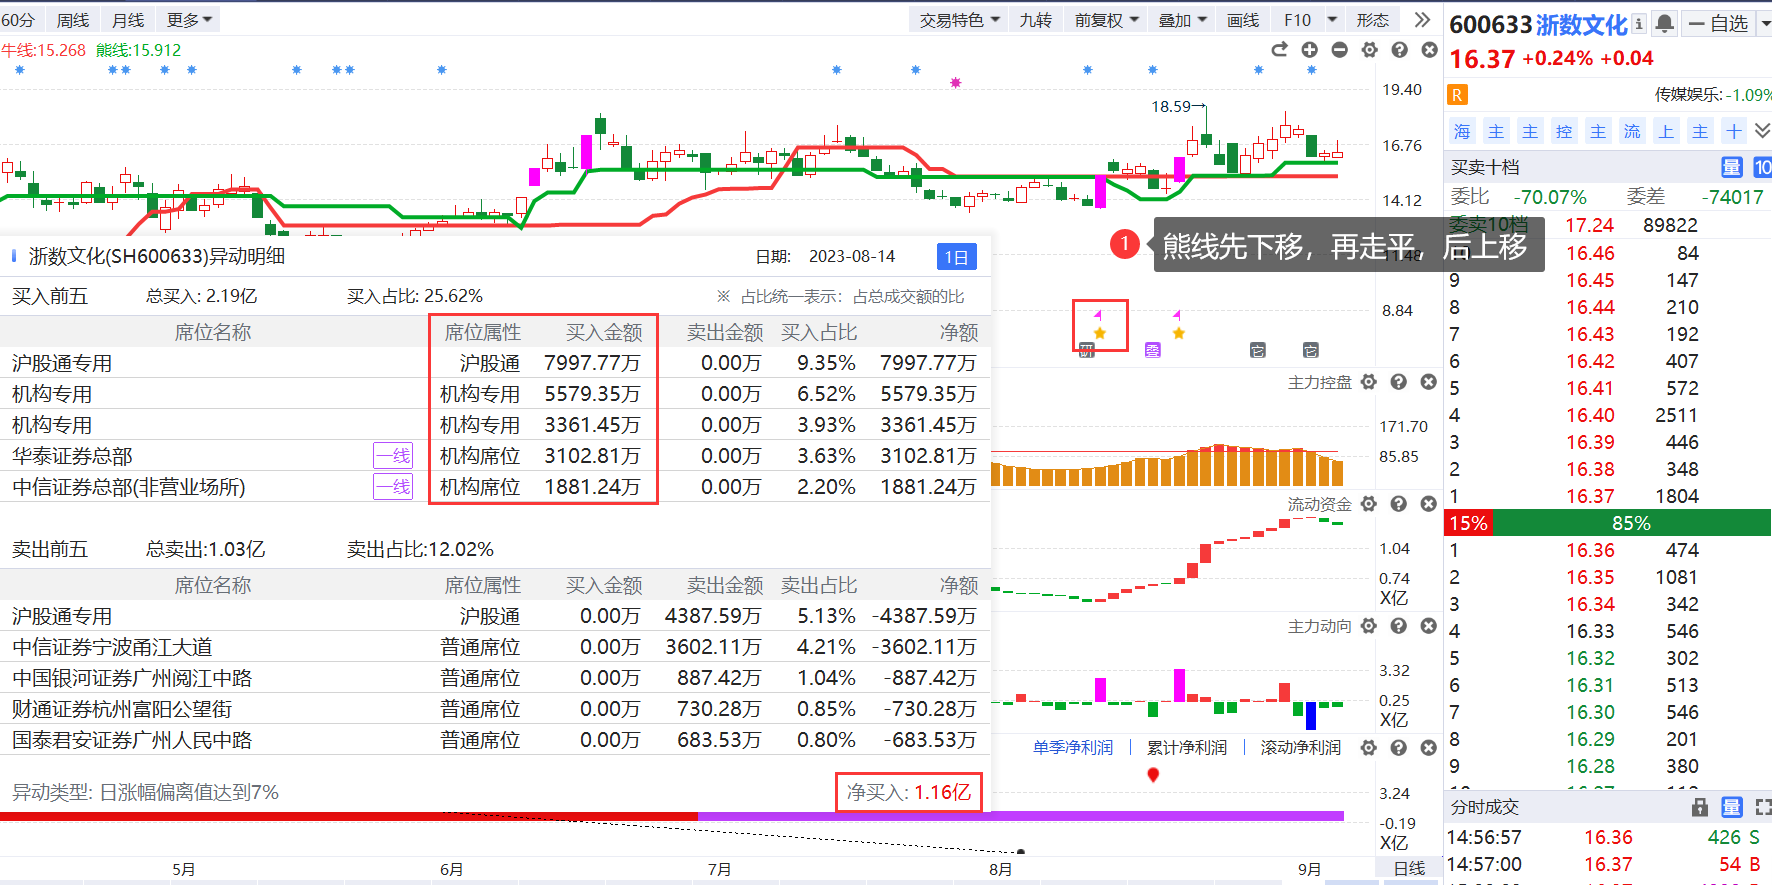Click the 15% / 85% buy-sell ratio bar

1608,523
